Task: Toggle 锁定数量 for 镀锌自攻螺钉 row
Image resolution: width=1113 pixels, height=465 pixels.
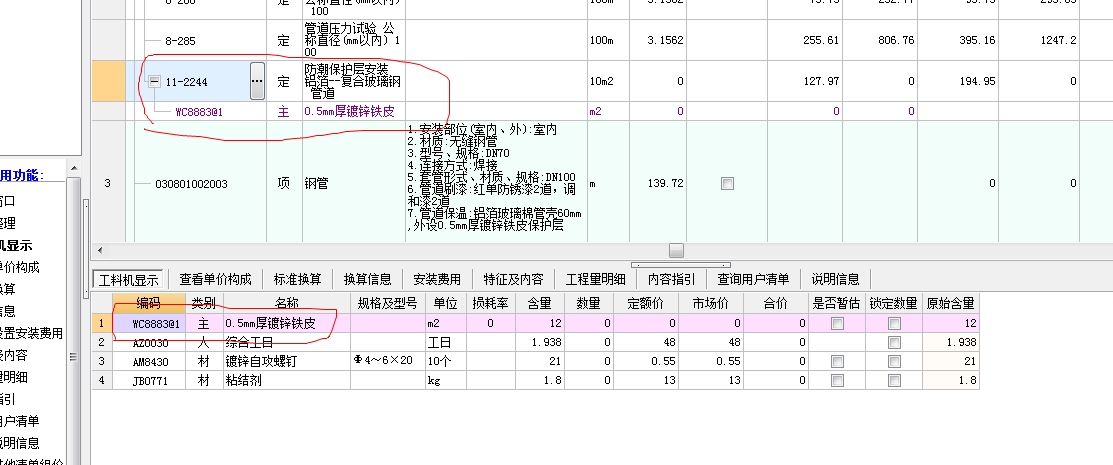Action: pyautogui.click(x=894, y=361)
